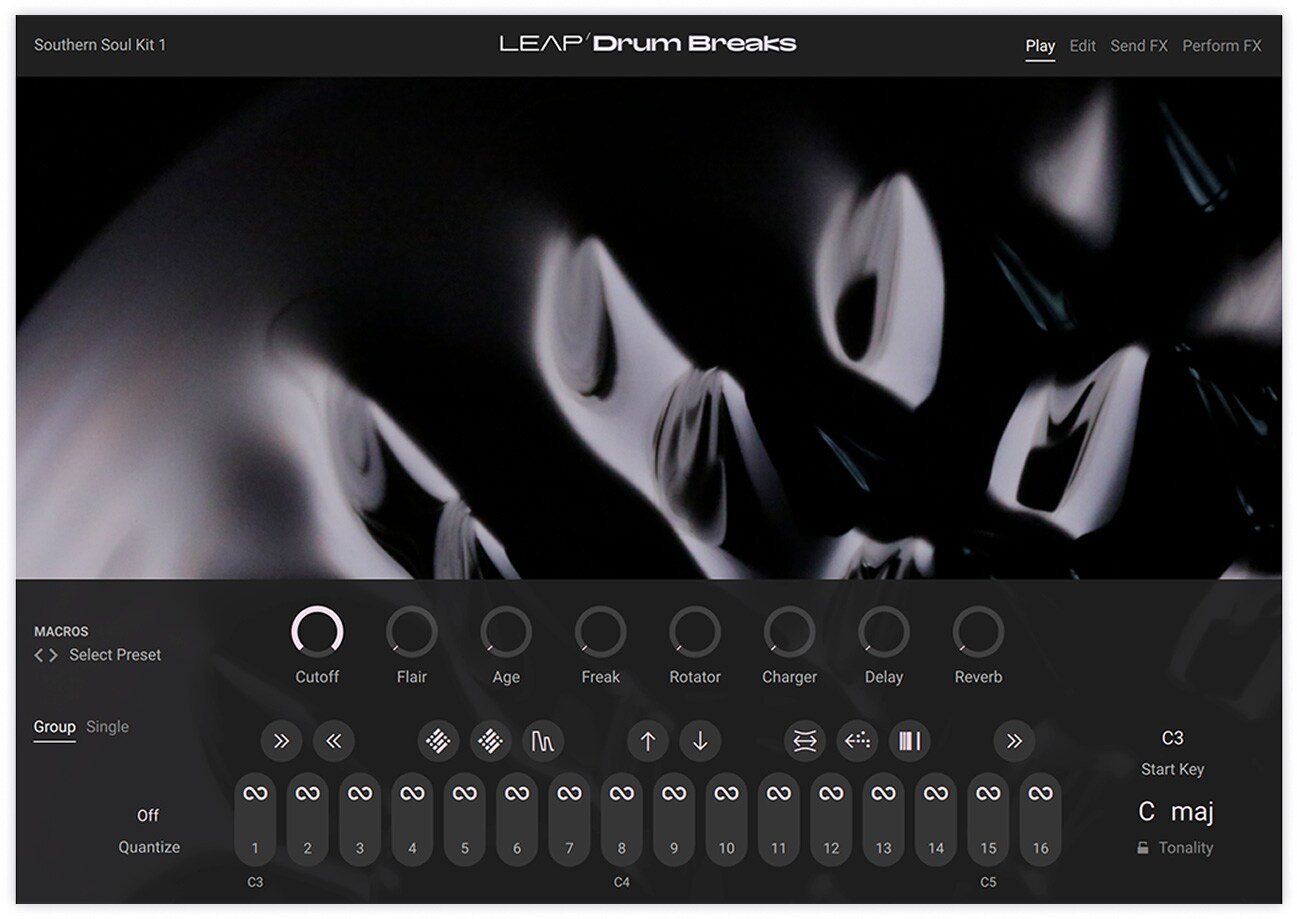Click the dotted left-arrow reverse icon
This screenshot has width=1297, height=919.
(857, 741)
